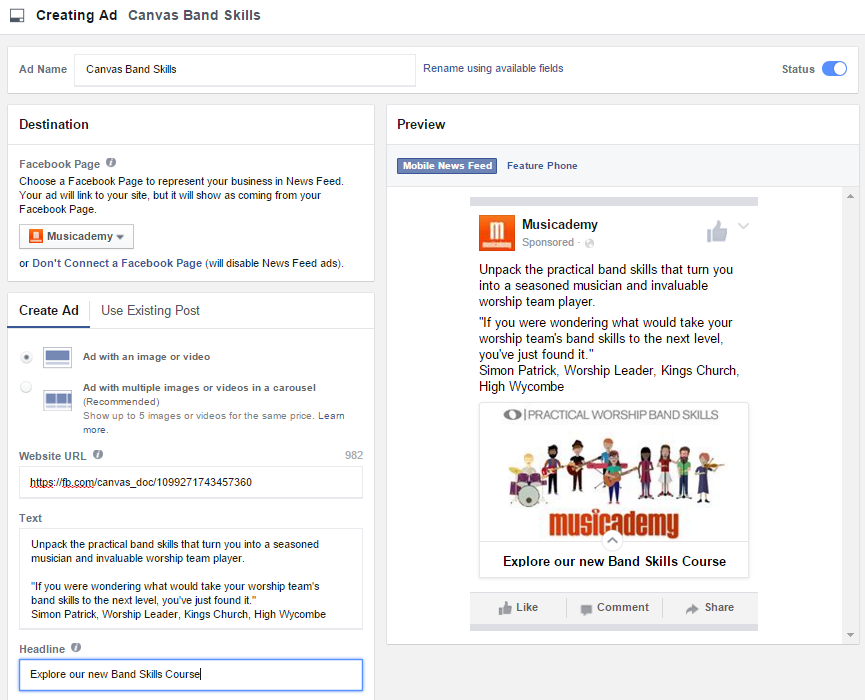
Task: Click Rename using available fields link
Action: [493, 68]
